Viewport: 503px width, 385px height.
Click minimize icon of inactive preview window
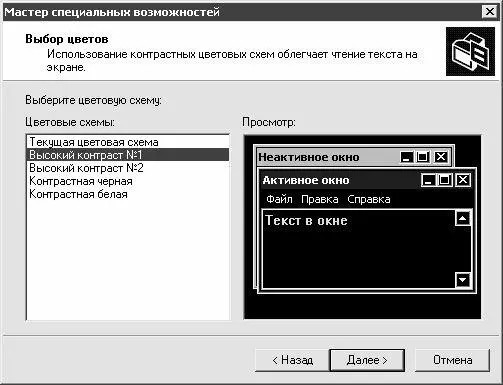coord(406,157)
